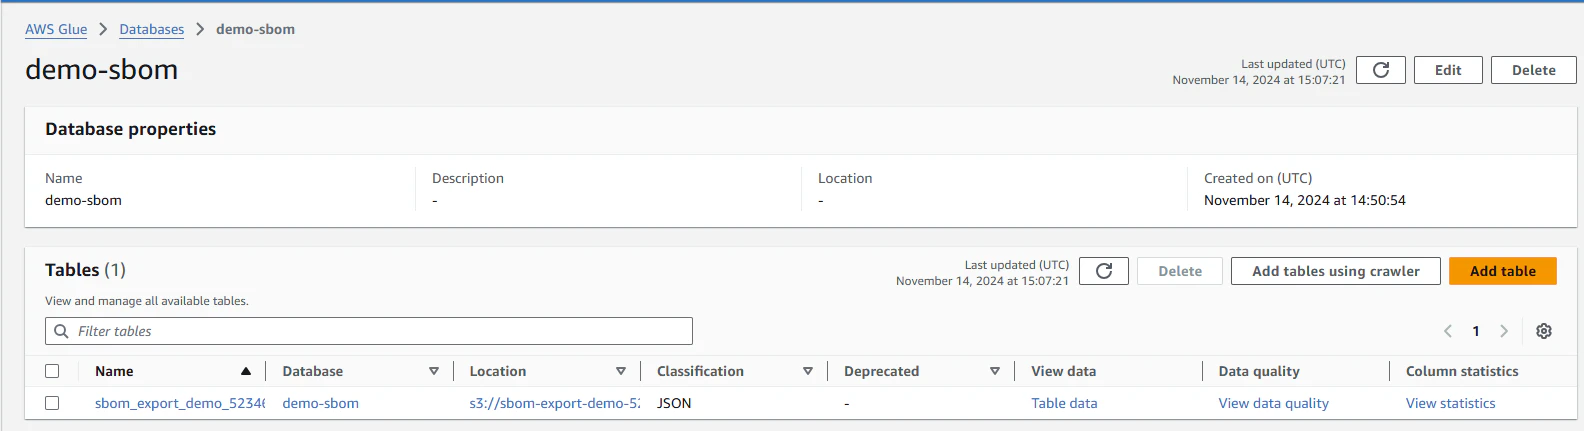Viewport: 1584px width, 431px height.
Task: Open demo-sbom database link in table row
Action: 321,403
